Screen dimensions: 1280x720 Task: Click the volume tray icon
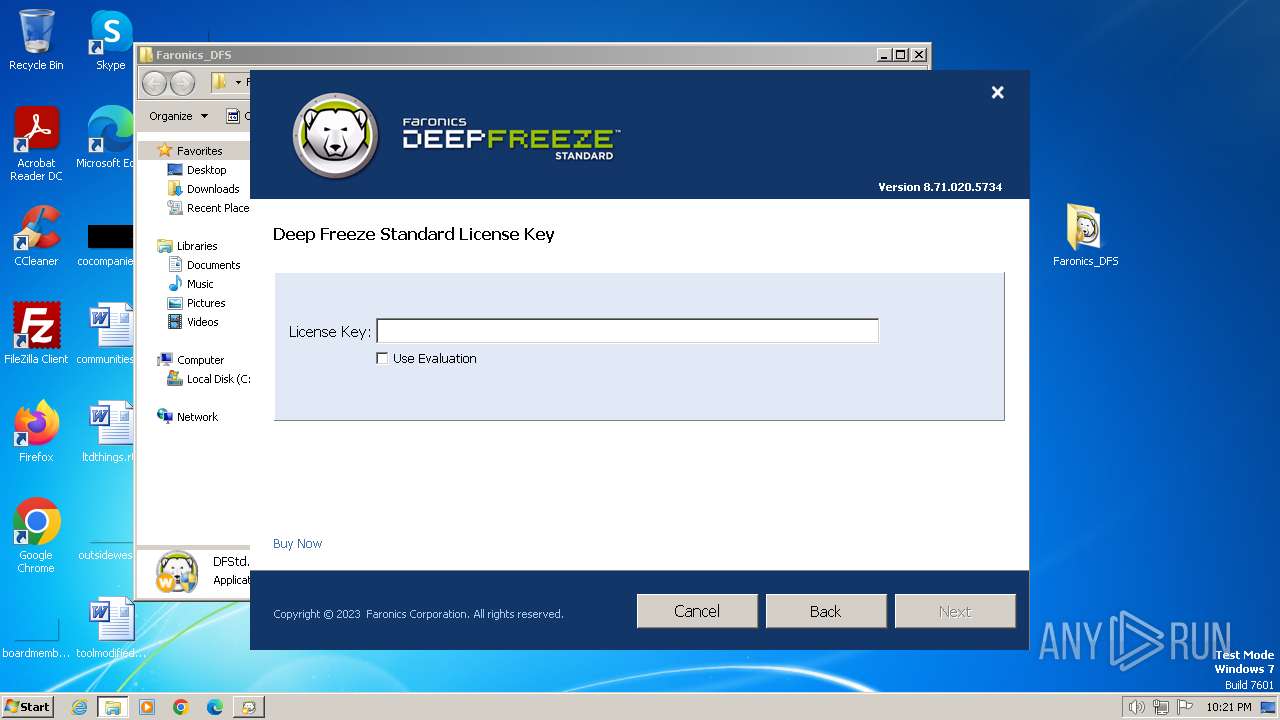pyautogui.click(x=1136, y=707)
